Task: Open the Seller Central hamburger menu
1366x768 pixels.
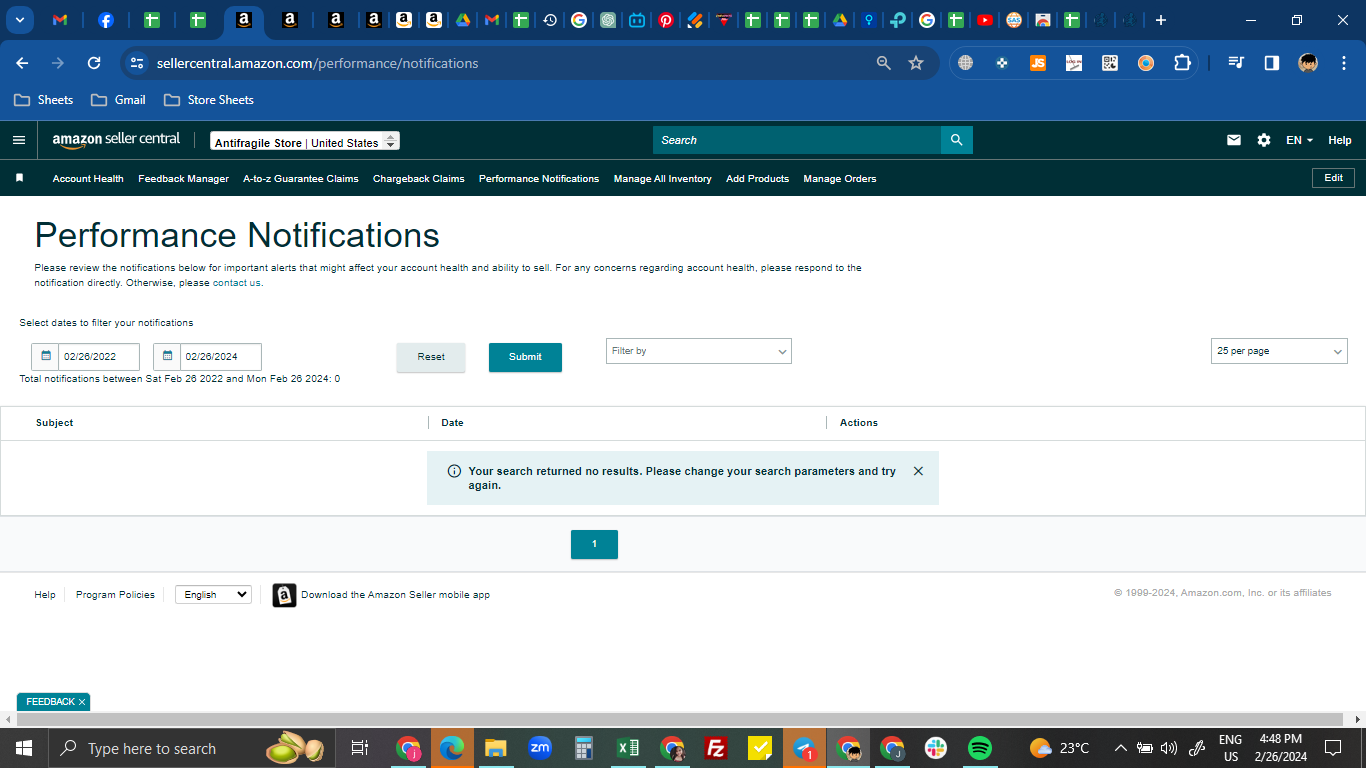Action: [19, 140]
